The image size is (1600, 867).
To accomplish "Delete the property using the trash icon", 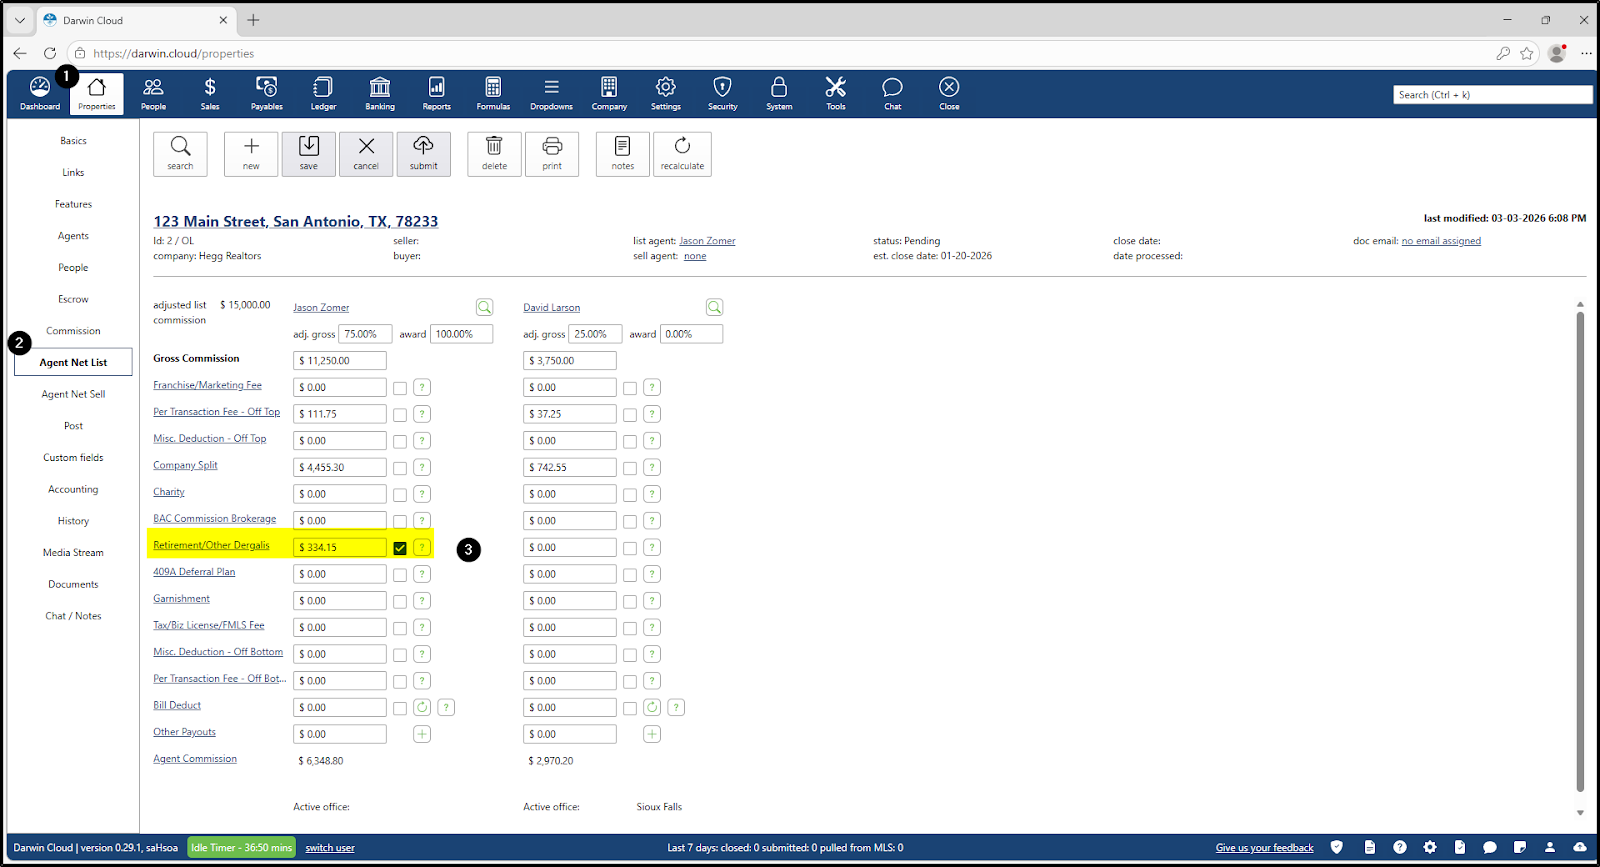I will 494,154.
